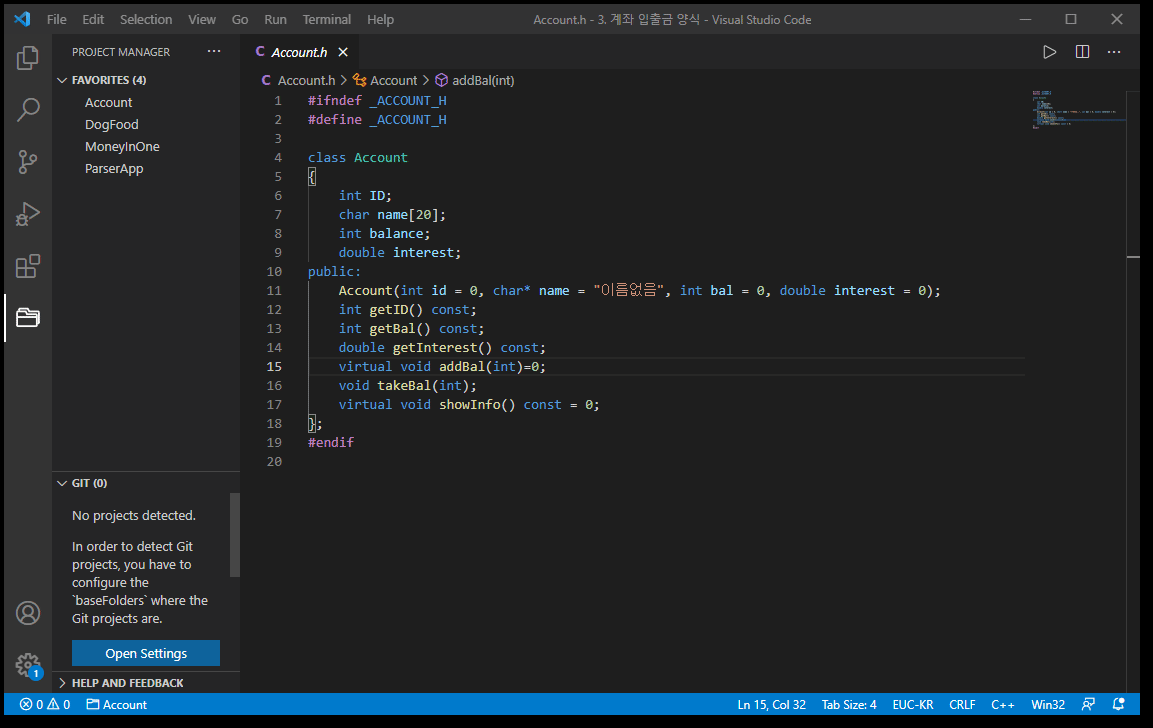
Task: Open the Explorer view in the activity bar
Action: pyautogui.click(x=28, y=58)
